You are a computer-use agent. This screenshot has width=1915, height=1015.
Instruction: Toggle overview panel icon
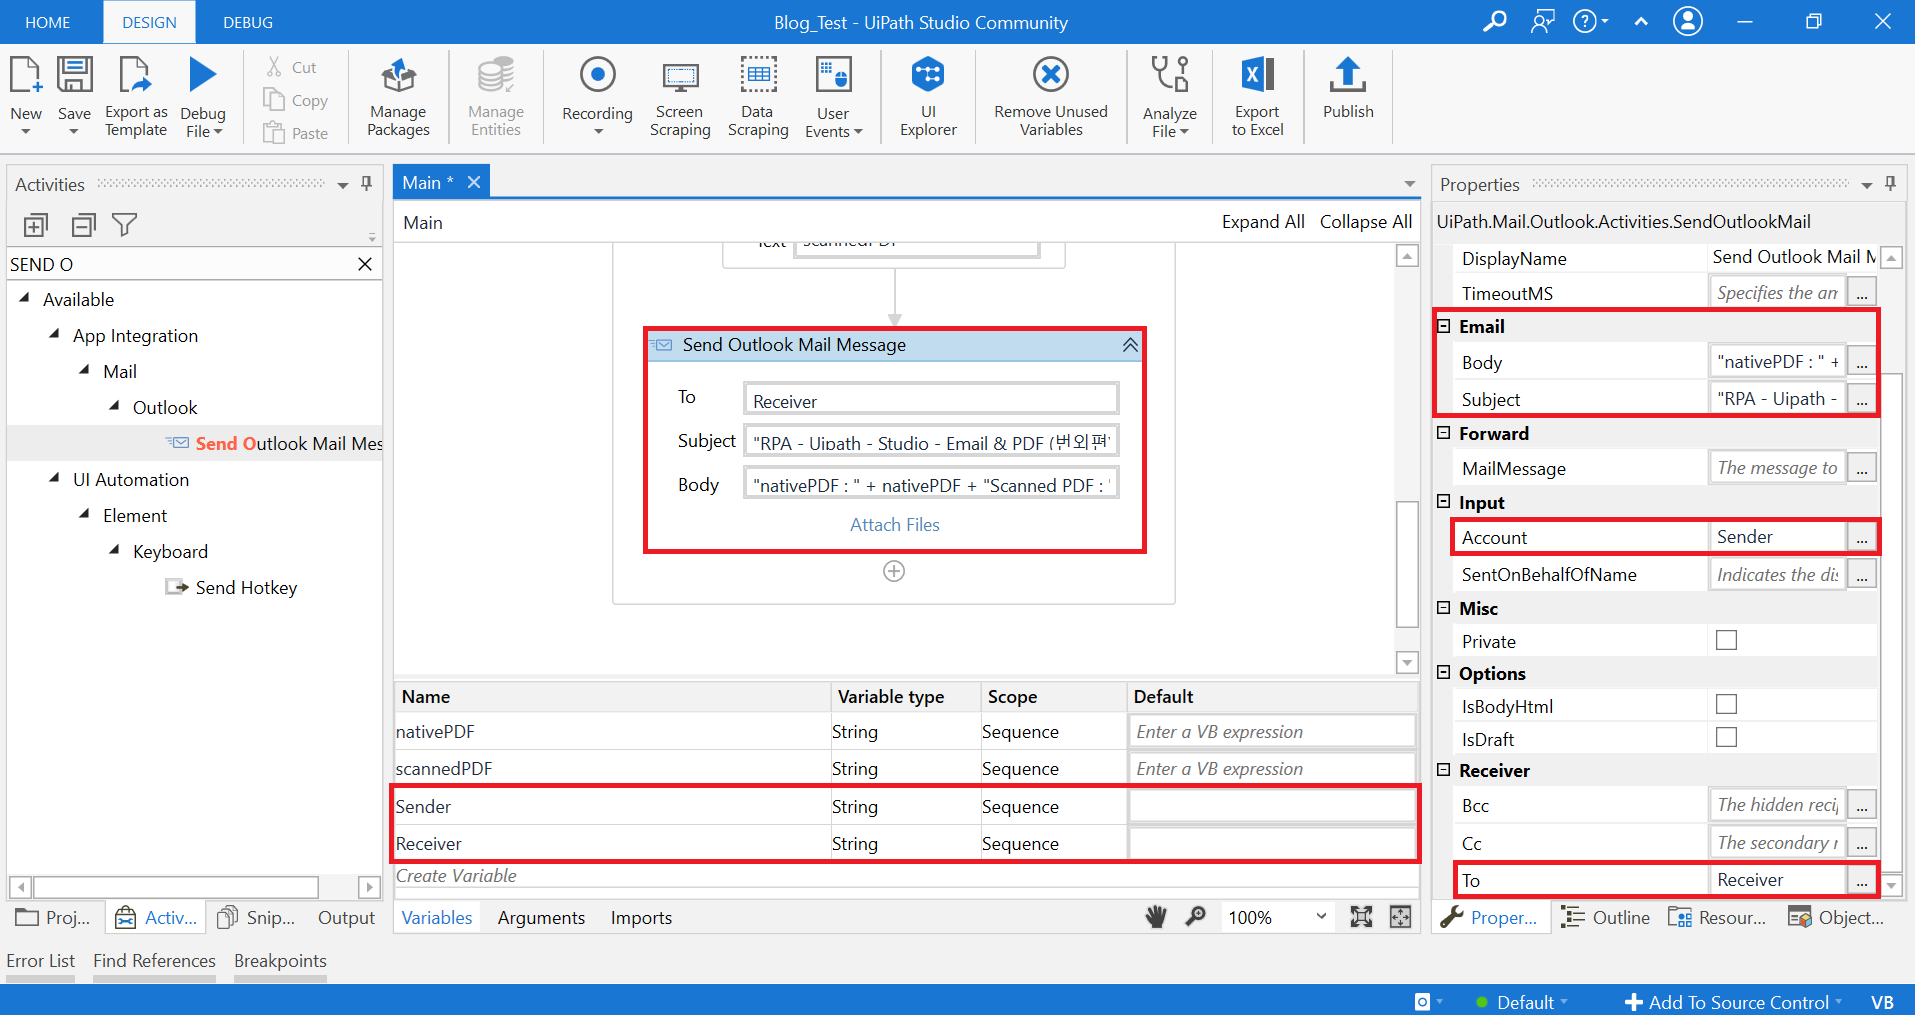1400,917
